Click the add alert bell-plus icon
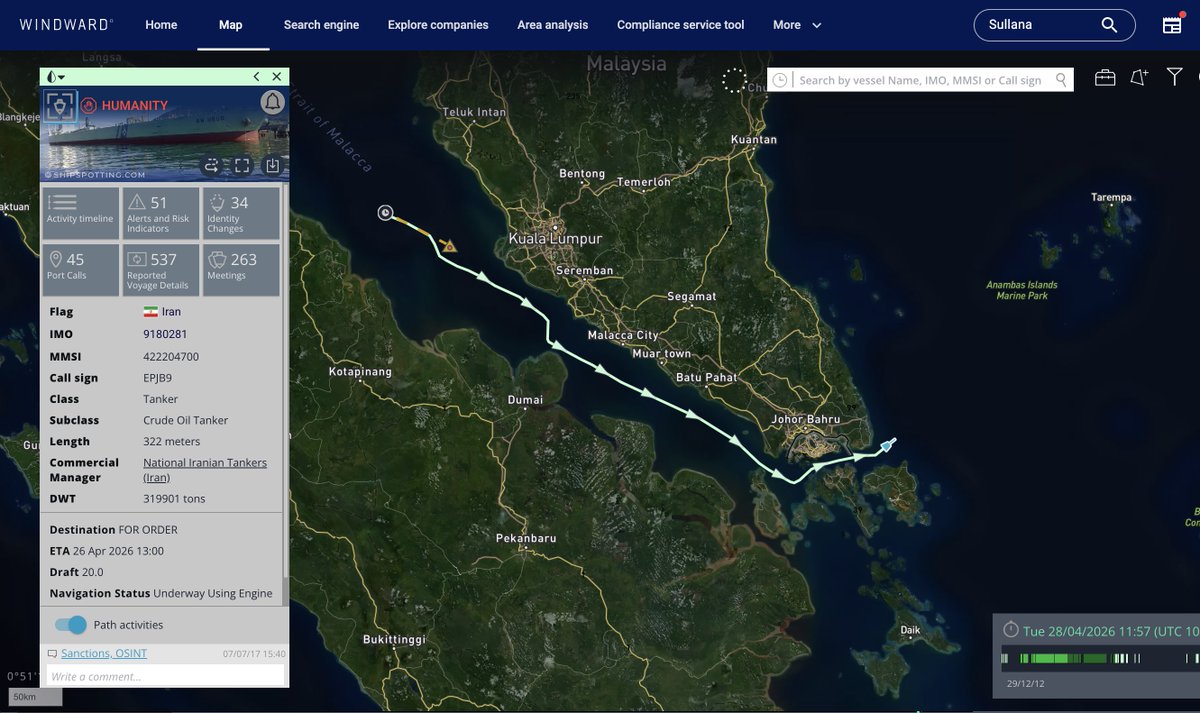This screenshot has width=1200, height=713. 1139,78
